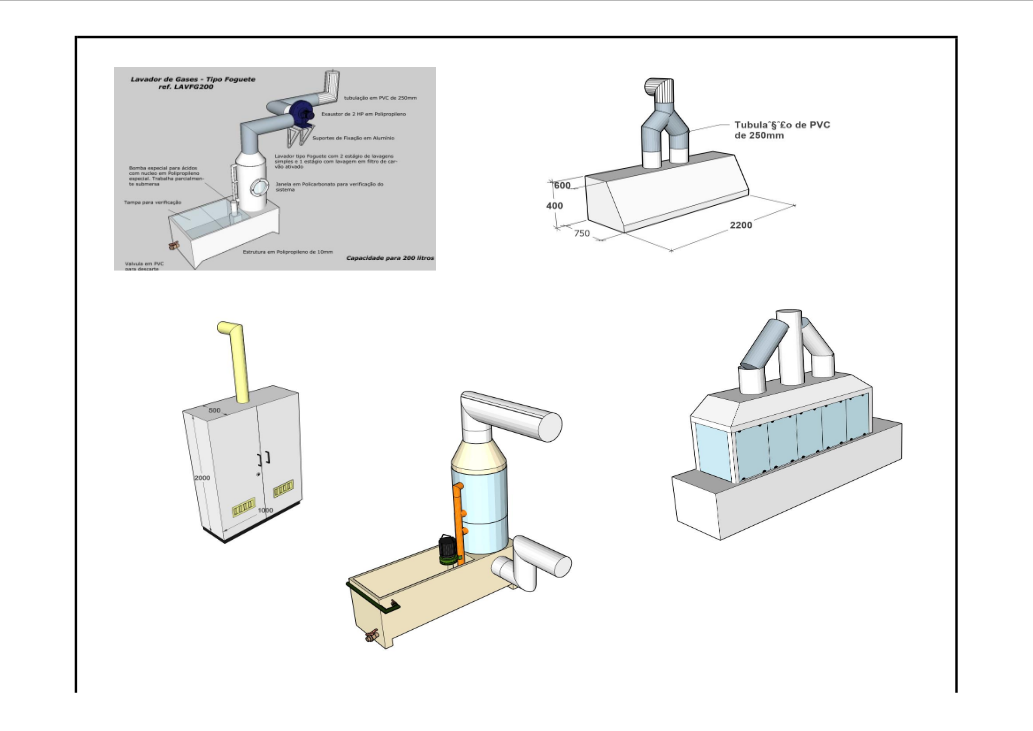This screenshot has width=1033, height=731.
Task: Click the cabinet door handles
Action: [264, 458]
